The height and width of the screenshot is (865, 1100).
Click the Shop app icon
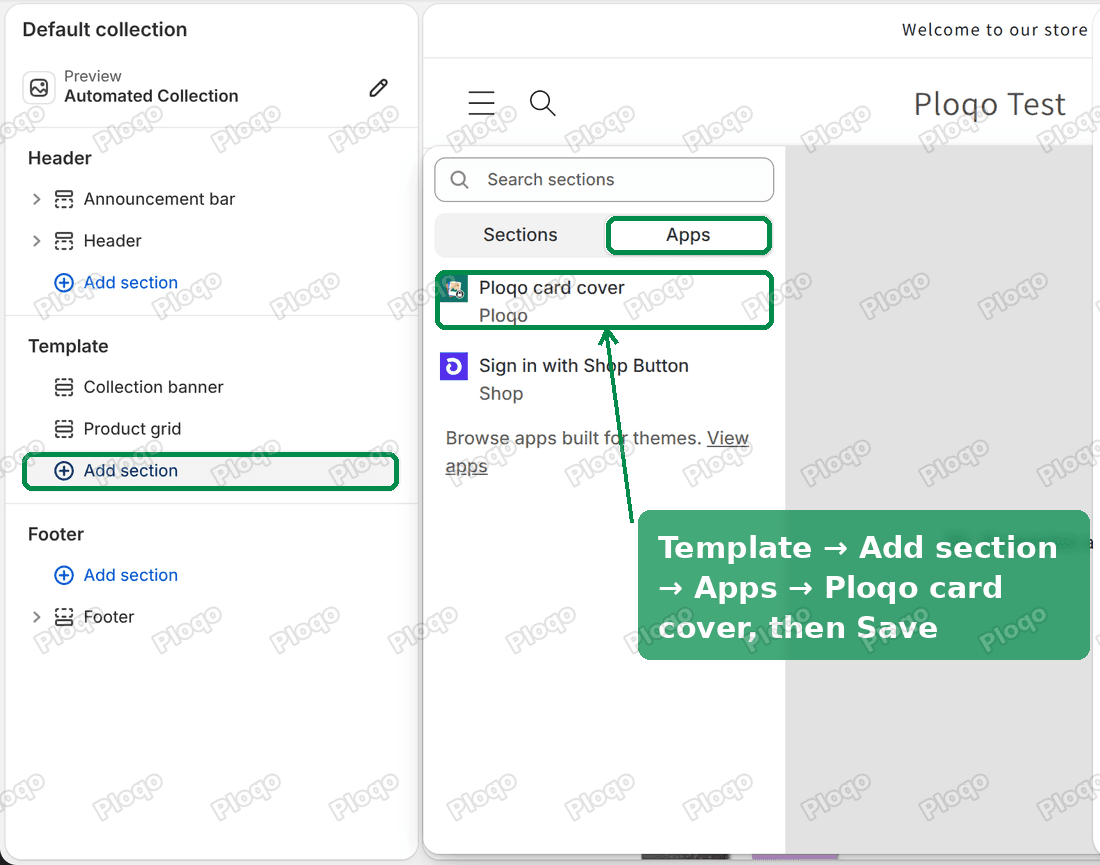[x=454, y=366]
